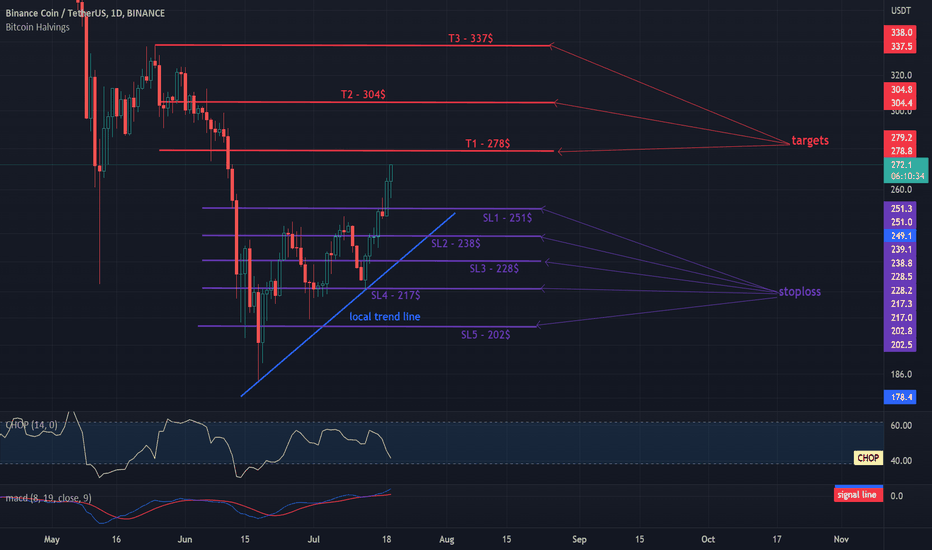Select the blue local trend line drawing

pyautogui.click(x=348, y=304)
